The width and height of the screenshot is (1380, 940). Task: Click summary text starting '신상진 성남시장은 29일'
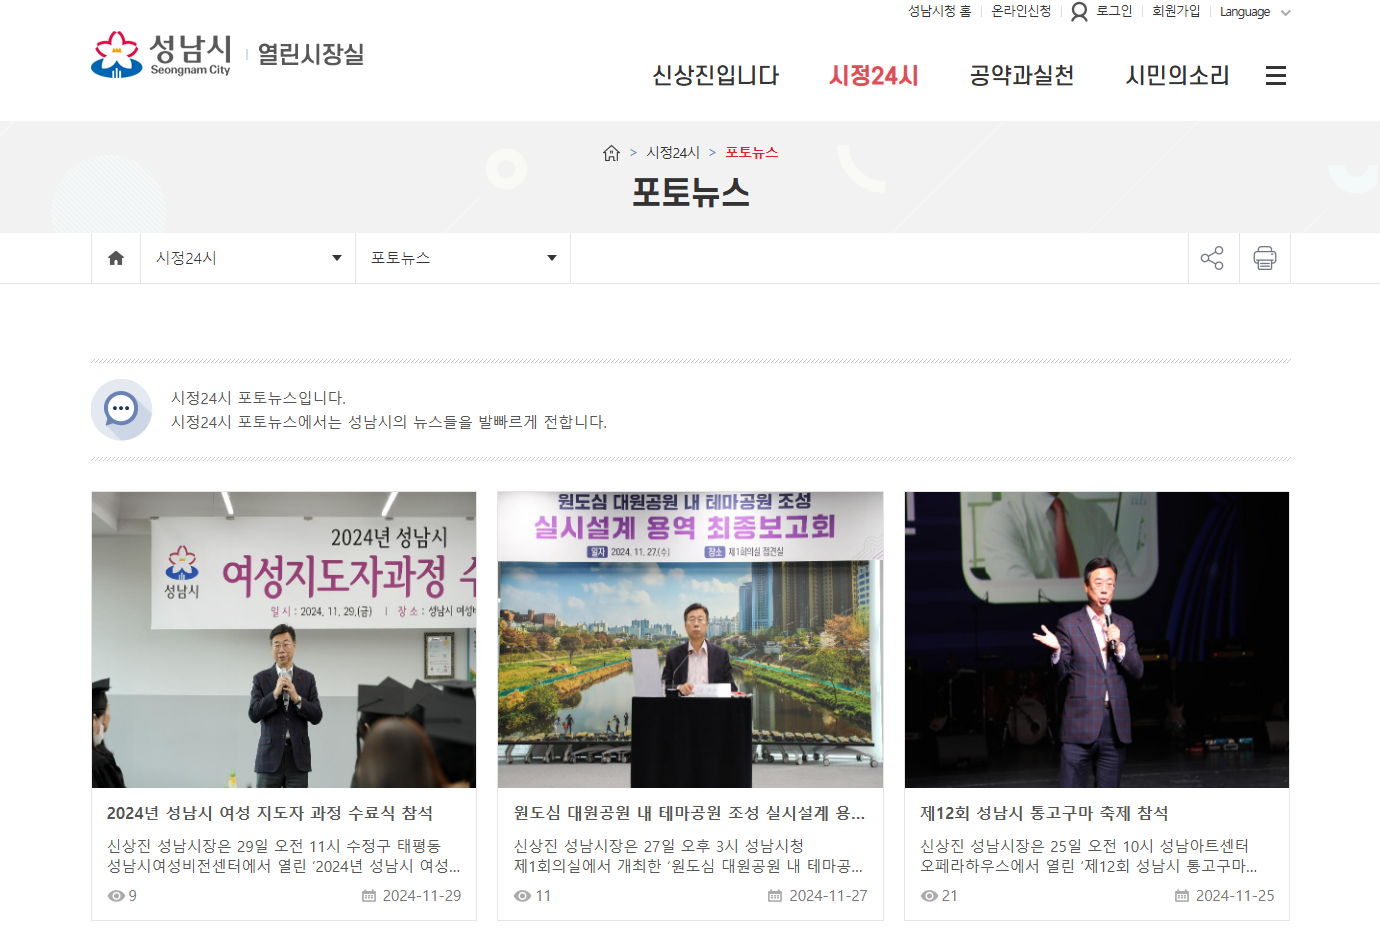tap(284, 856)
